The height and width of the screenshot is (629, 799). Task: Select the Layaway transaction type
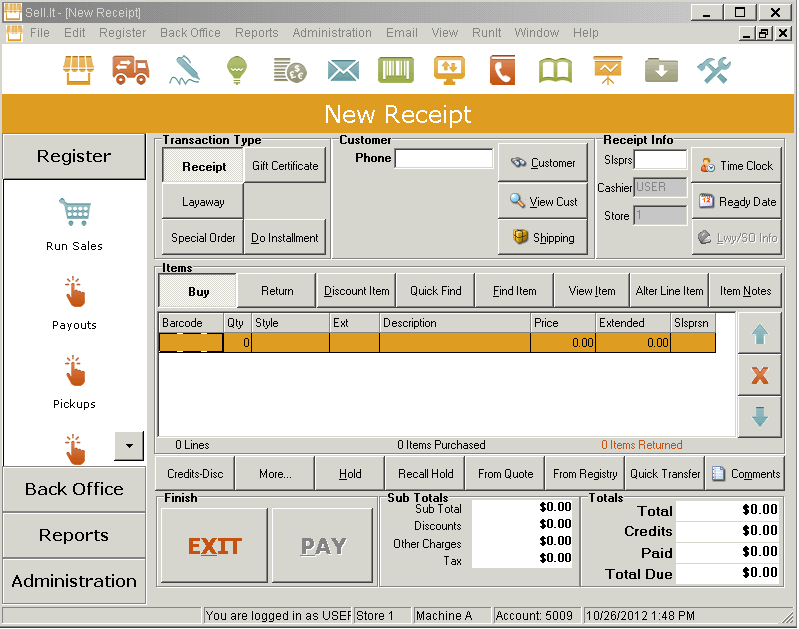click(x=203, y=202)
